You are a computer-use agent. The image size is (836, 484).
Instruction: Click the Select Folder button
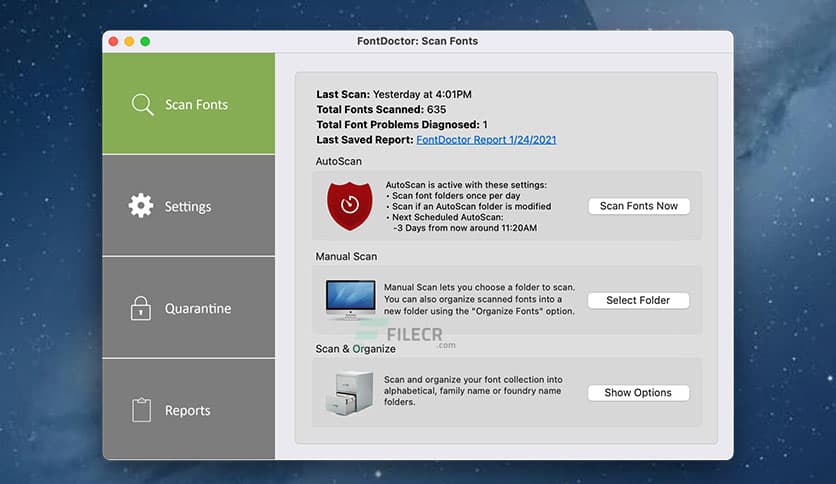[x=638, y=300]
